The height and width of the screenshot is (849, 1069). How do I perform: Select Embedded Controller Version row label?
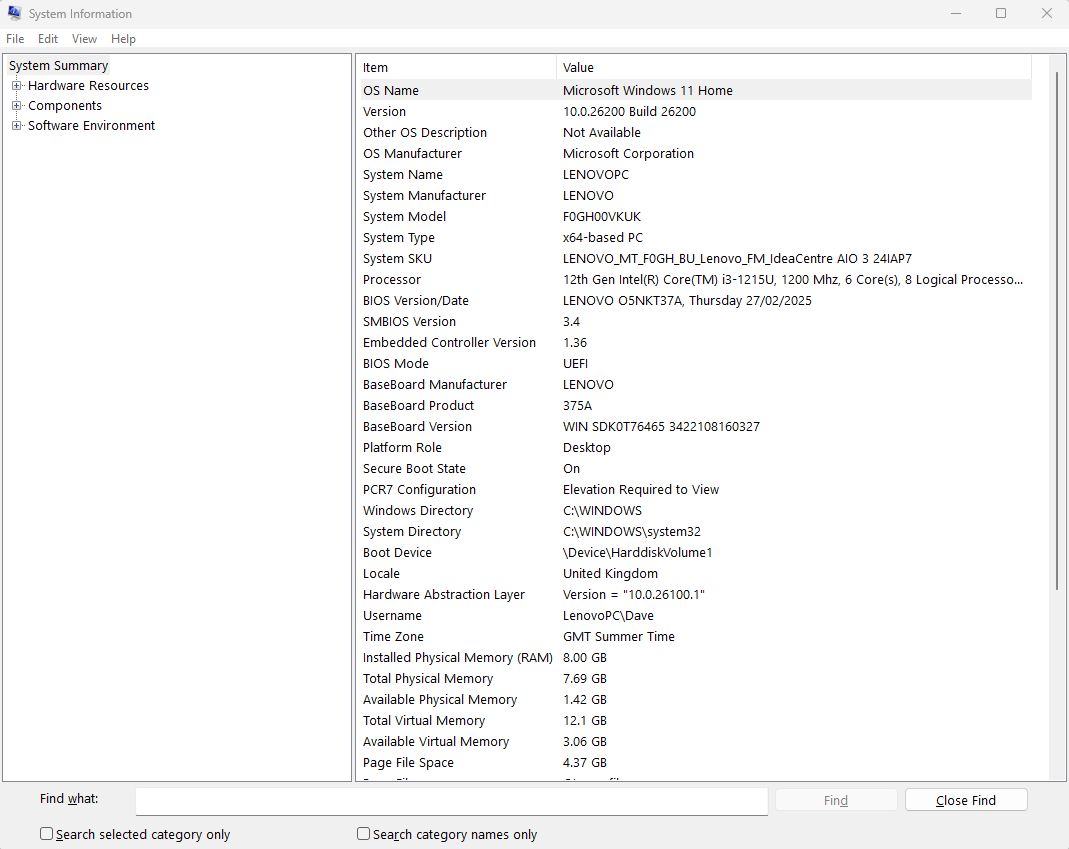click(449, 343)
